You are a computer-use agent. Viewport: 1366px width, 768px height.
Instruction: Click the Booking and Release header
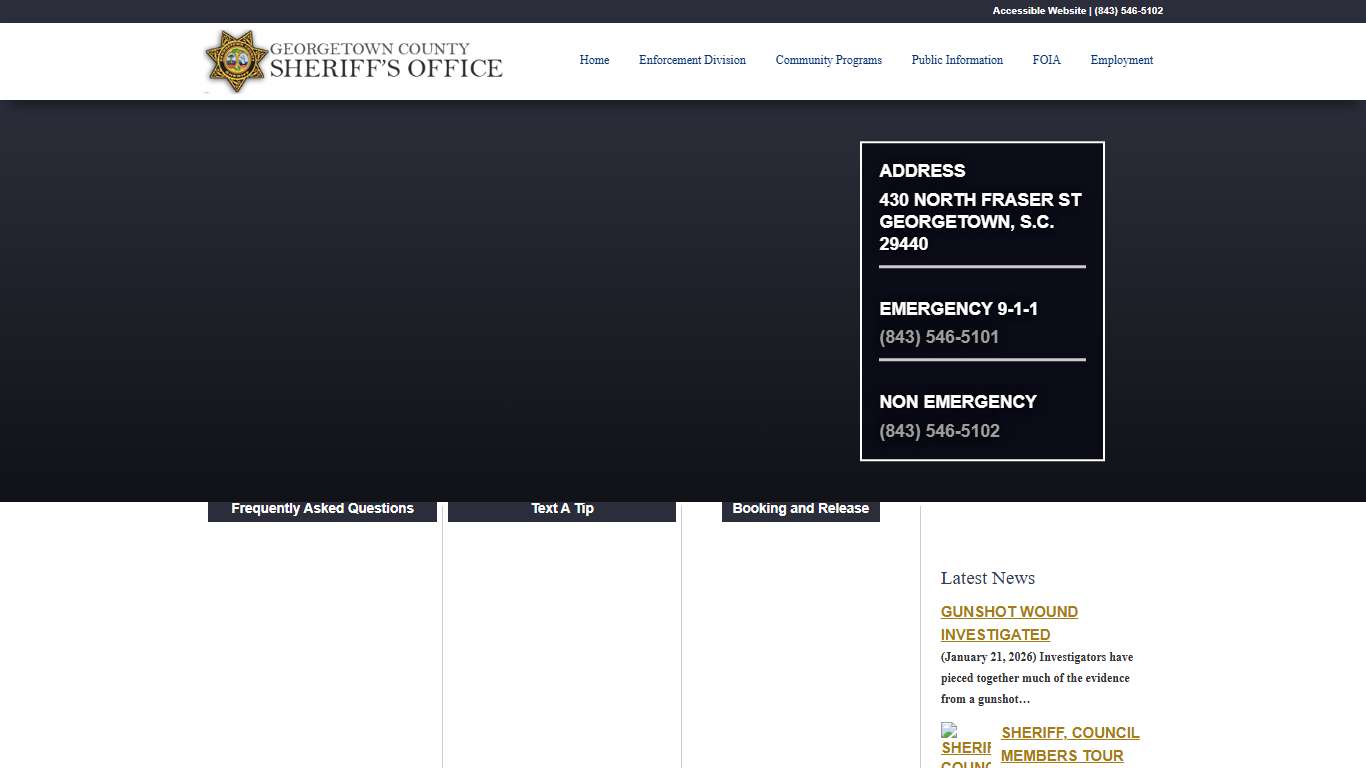pyautogui.click(x=800, y=508)
